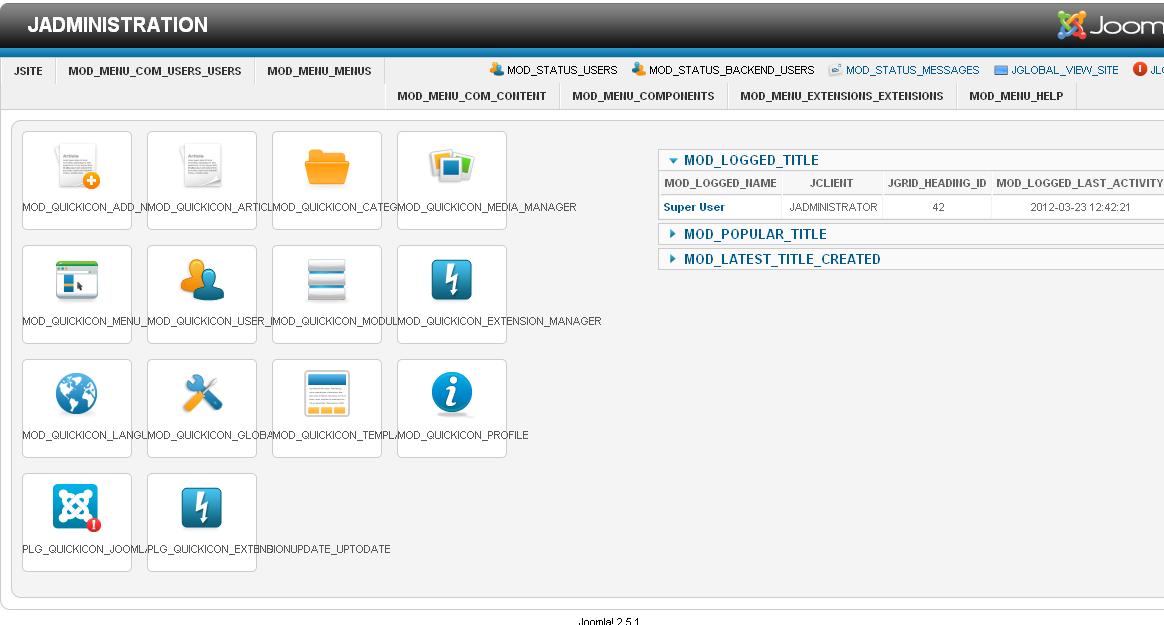The width and height of the screenshot is (1164, 625).
Task: Click the MOD_STATUS_MESSAGES envelope icon
Action: point(835,69)
